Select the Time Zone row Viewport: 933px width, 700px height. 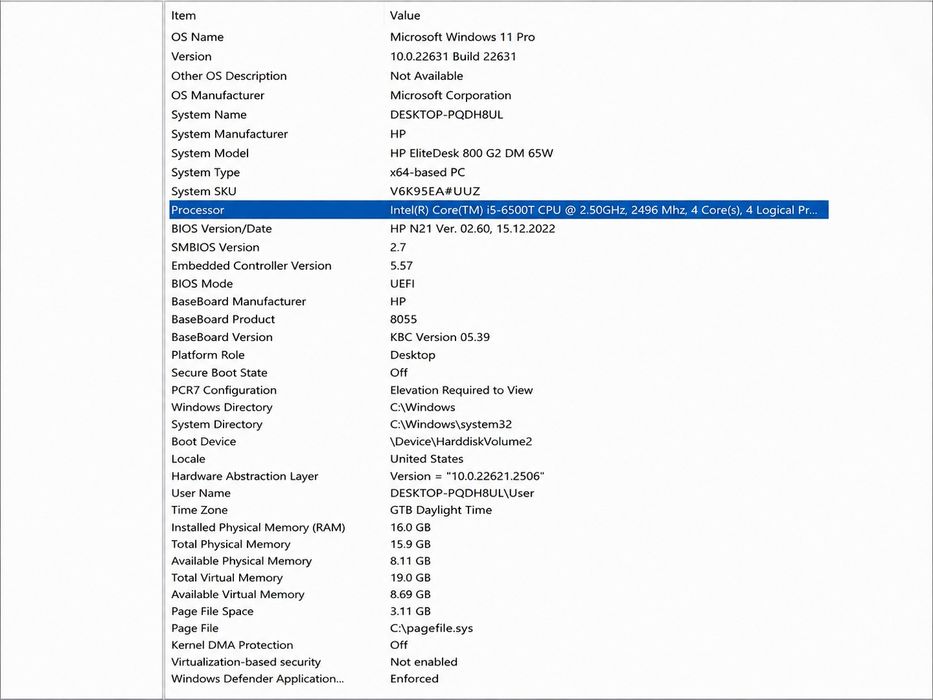click(x=499, y=510)
